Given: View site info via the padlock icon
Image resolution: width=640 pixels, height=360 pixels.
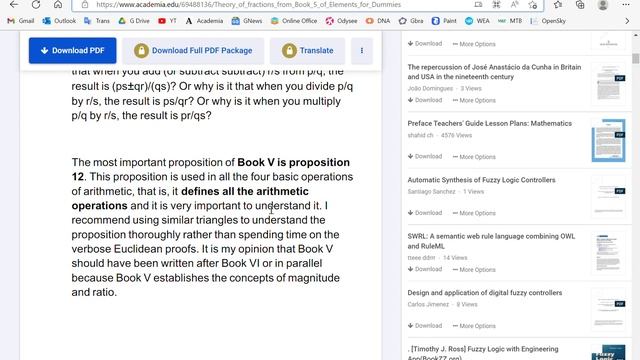Looking at the screenshot, I should pos(85,4).
